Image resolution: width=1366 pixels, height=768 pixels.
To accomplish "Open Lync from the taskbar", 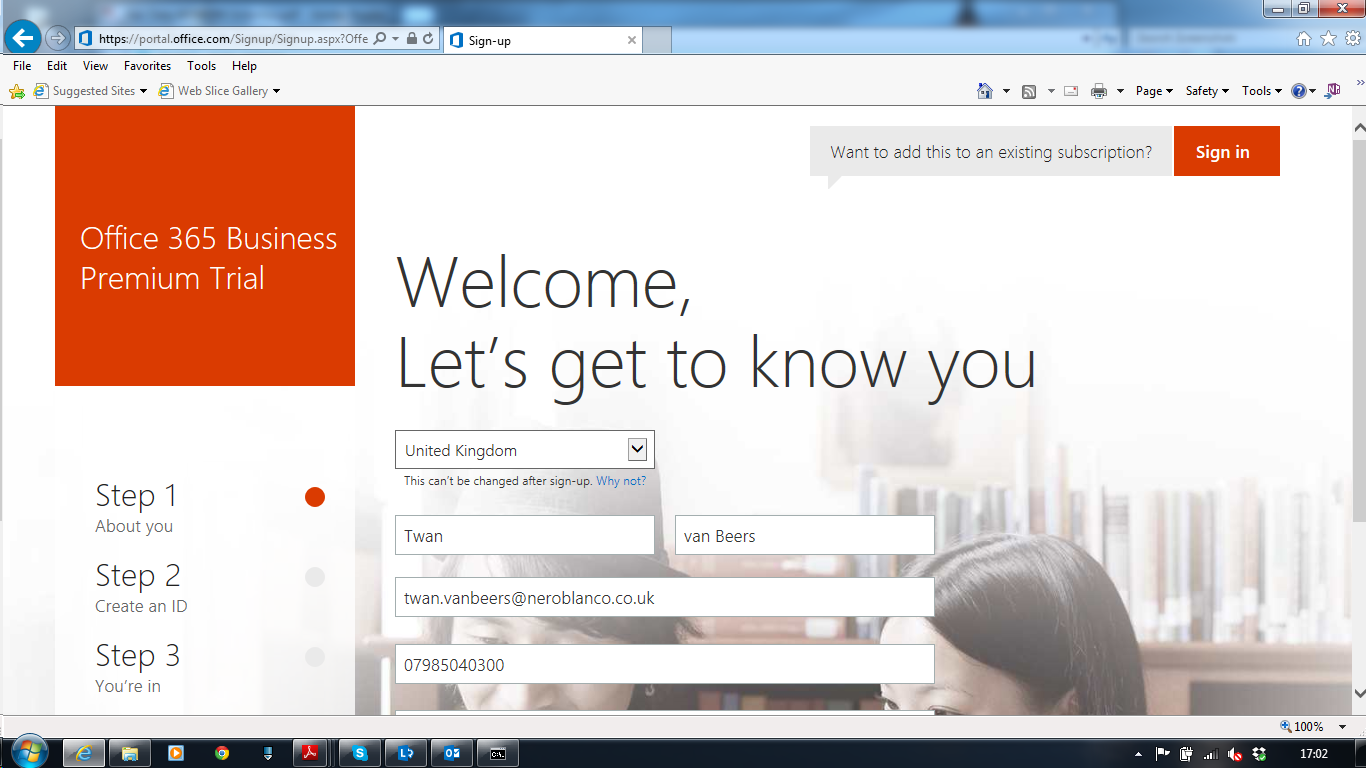I will (x=406, y=753).
